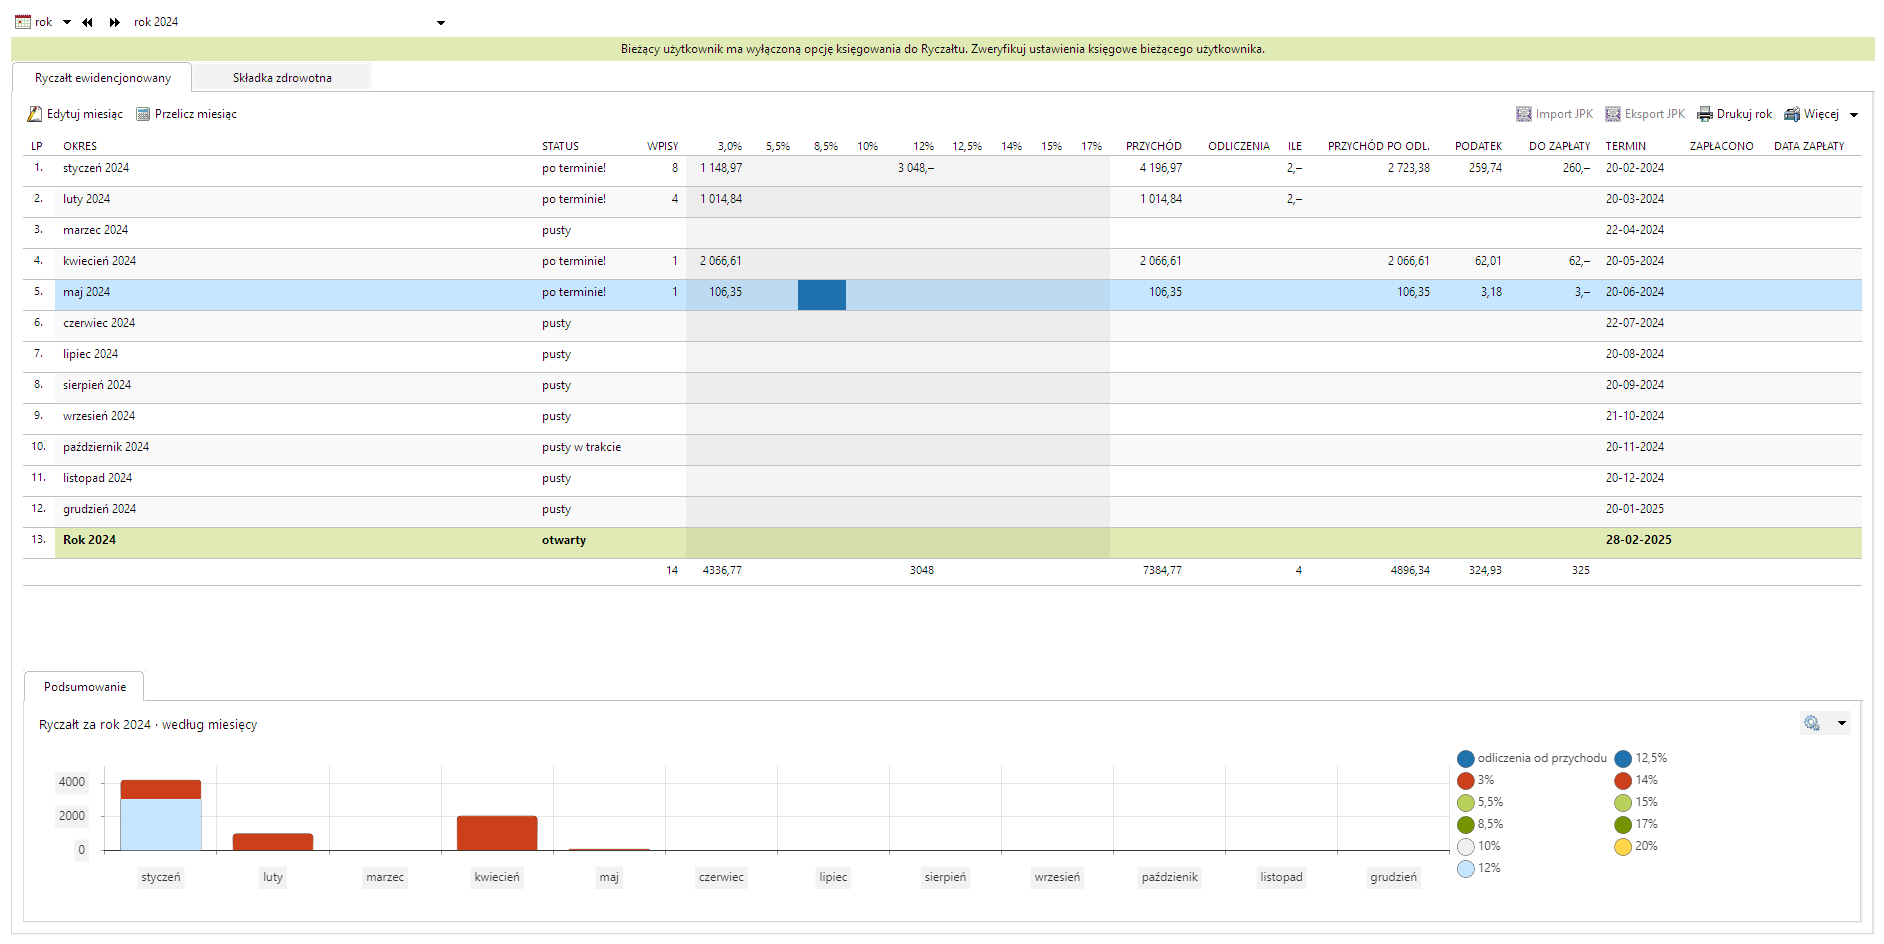1884x944 pixels.
Task: Expand the chart options dropdown arrow
Action: coord(1842,723)
